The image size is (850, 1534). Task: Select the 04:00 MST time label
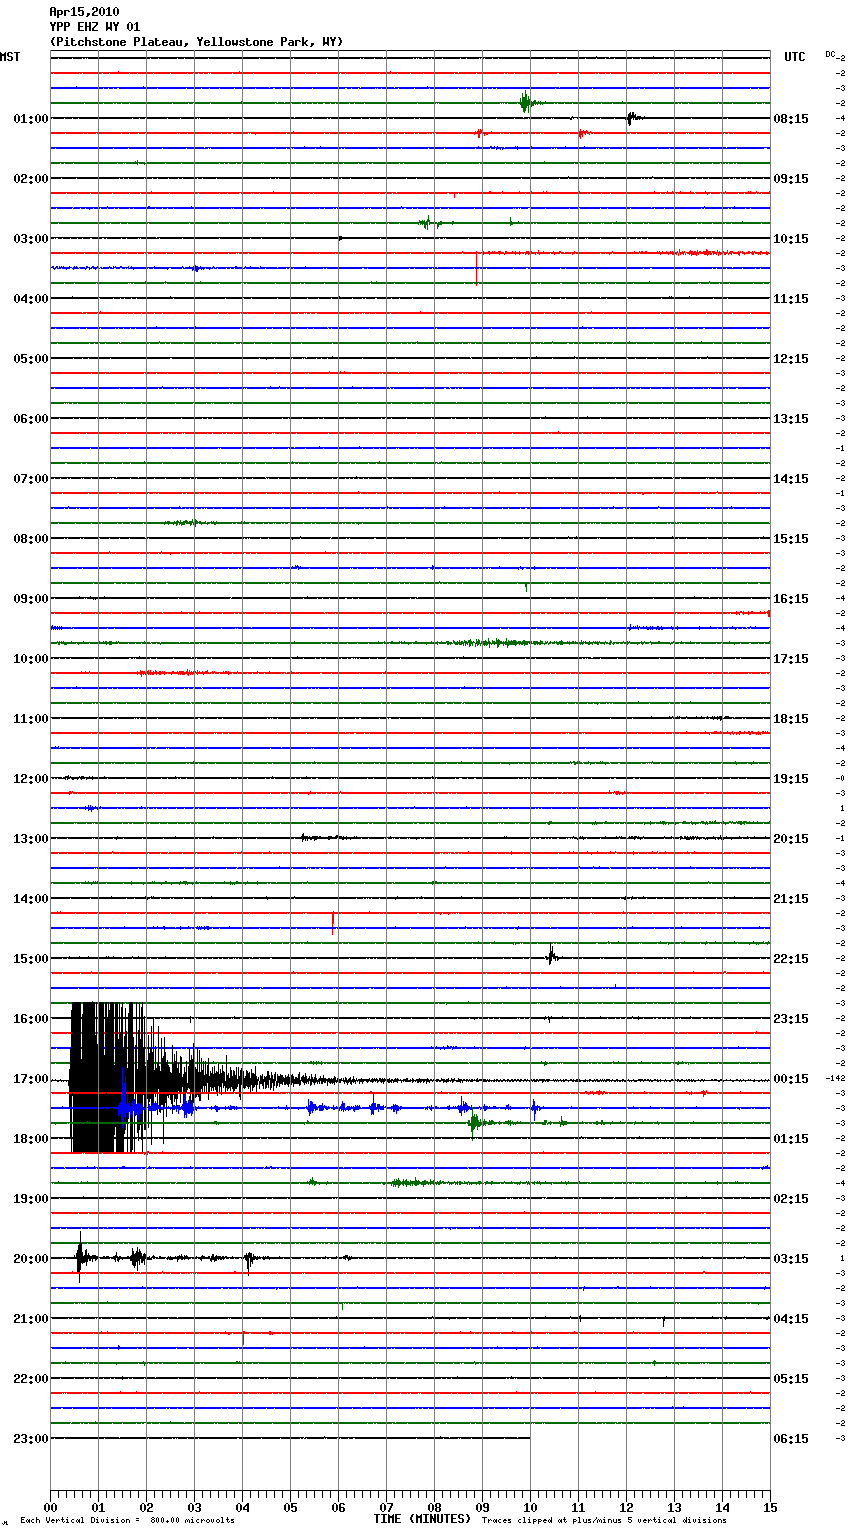(30, 299)
